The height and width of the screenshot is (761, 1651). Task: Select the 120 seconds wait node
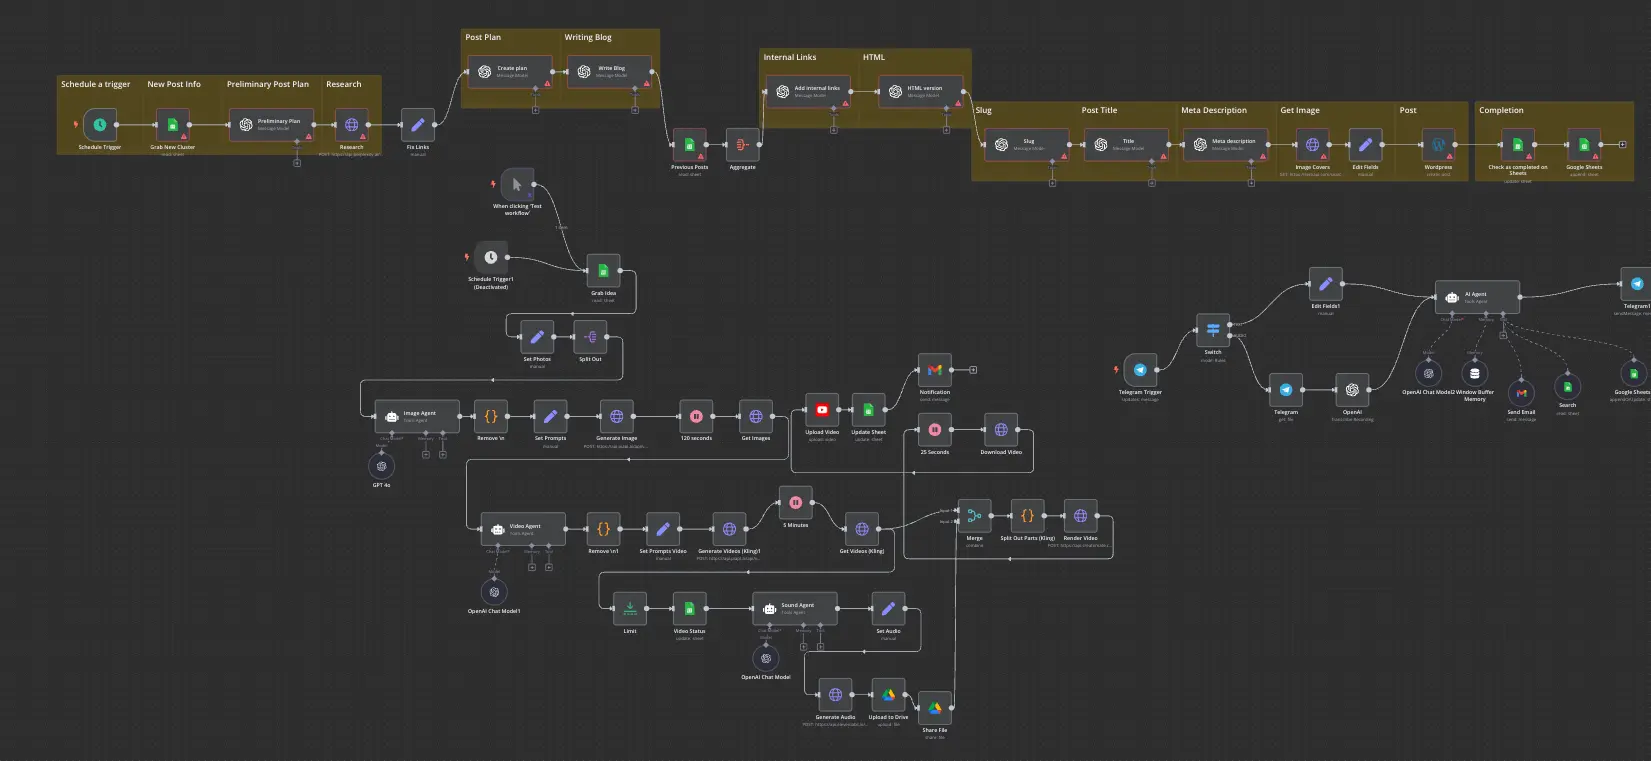tap(696, 416)
